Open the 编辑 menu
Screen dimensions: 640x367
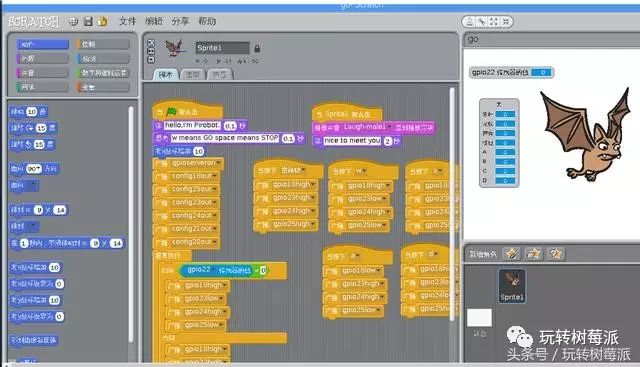(x=153, y=21)
